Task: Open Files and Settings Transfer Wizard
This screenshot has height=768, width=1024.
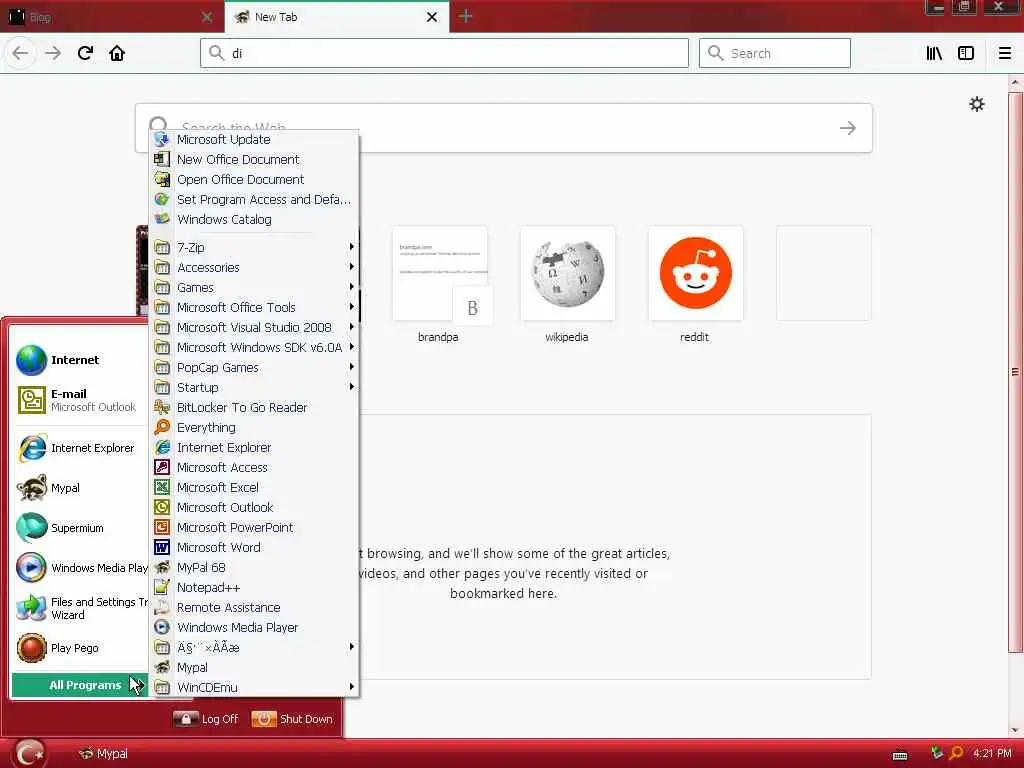Action: tap(80, 608)
